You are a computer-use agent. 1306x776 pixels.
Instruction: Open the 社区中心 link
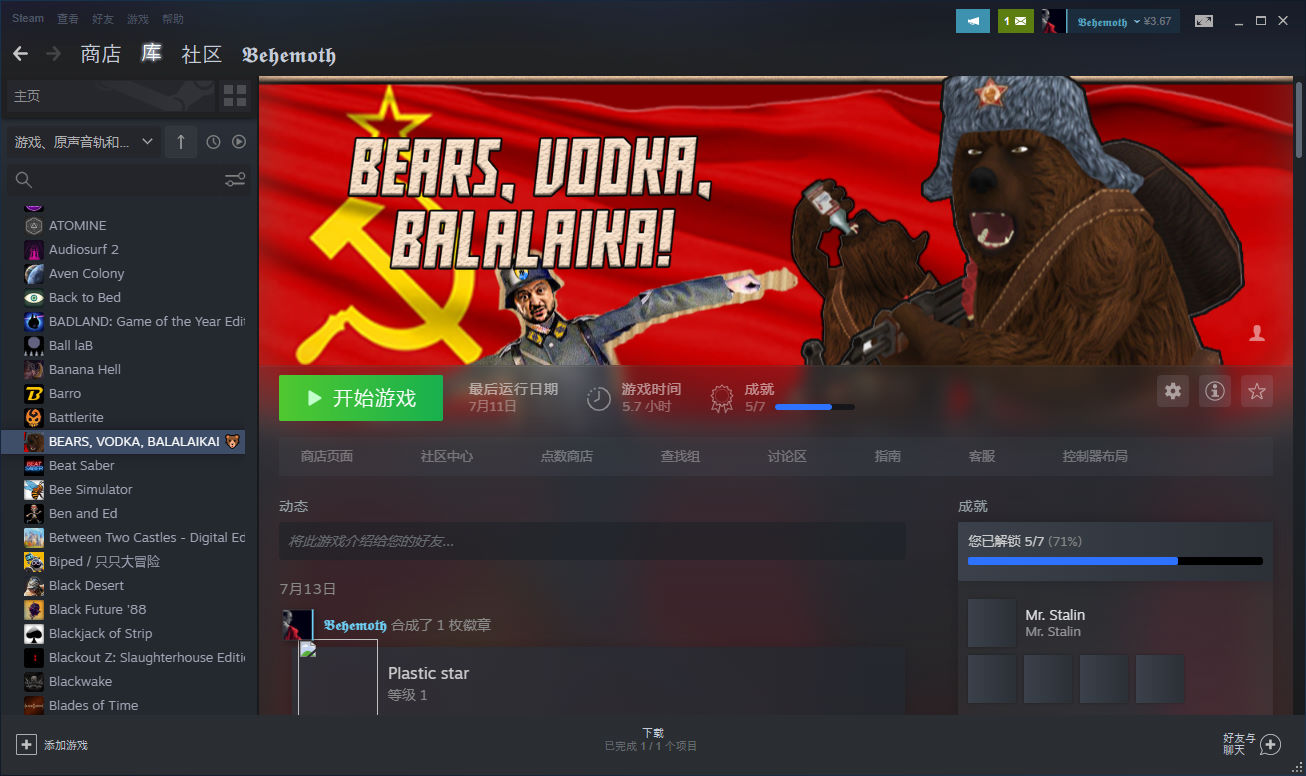(x=447, y=456)
